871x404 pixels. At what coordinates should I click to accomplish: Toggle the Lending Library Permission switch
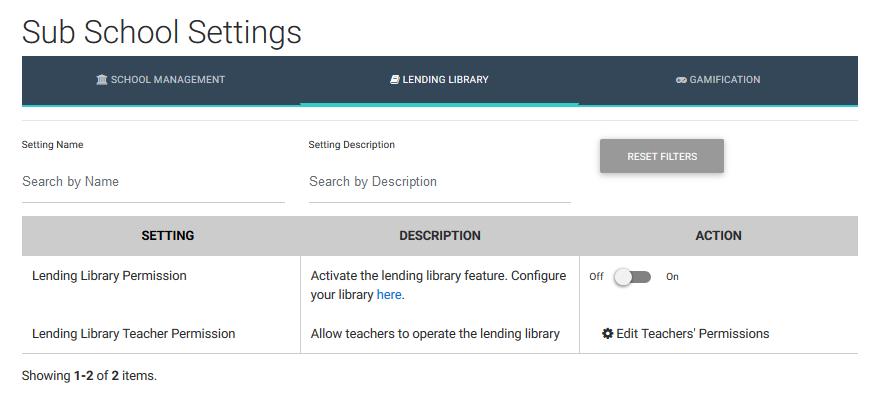pyautogui.click(x=633, y=277)
